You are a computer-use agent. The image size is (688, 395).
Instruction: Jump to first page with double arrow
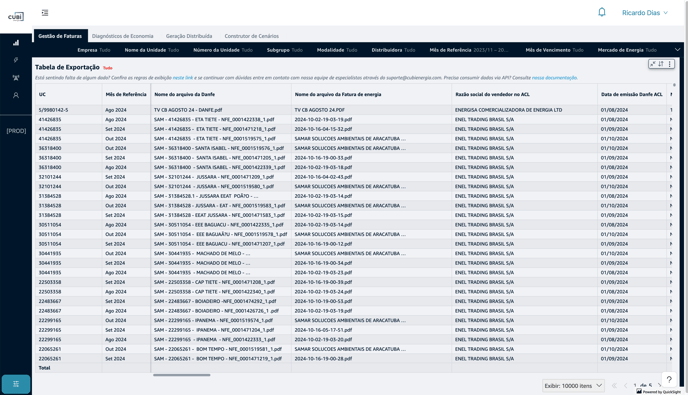point(614,385)
